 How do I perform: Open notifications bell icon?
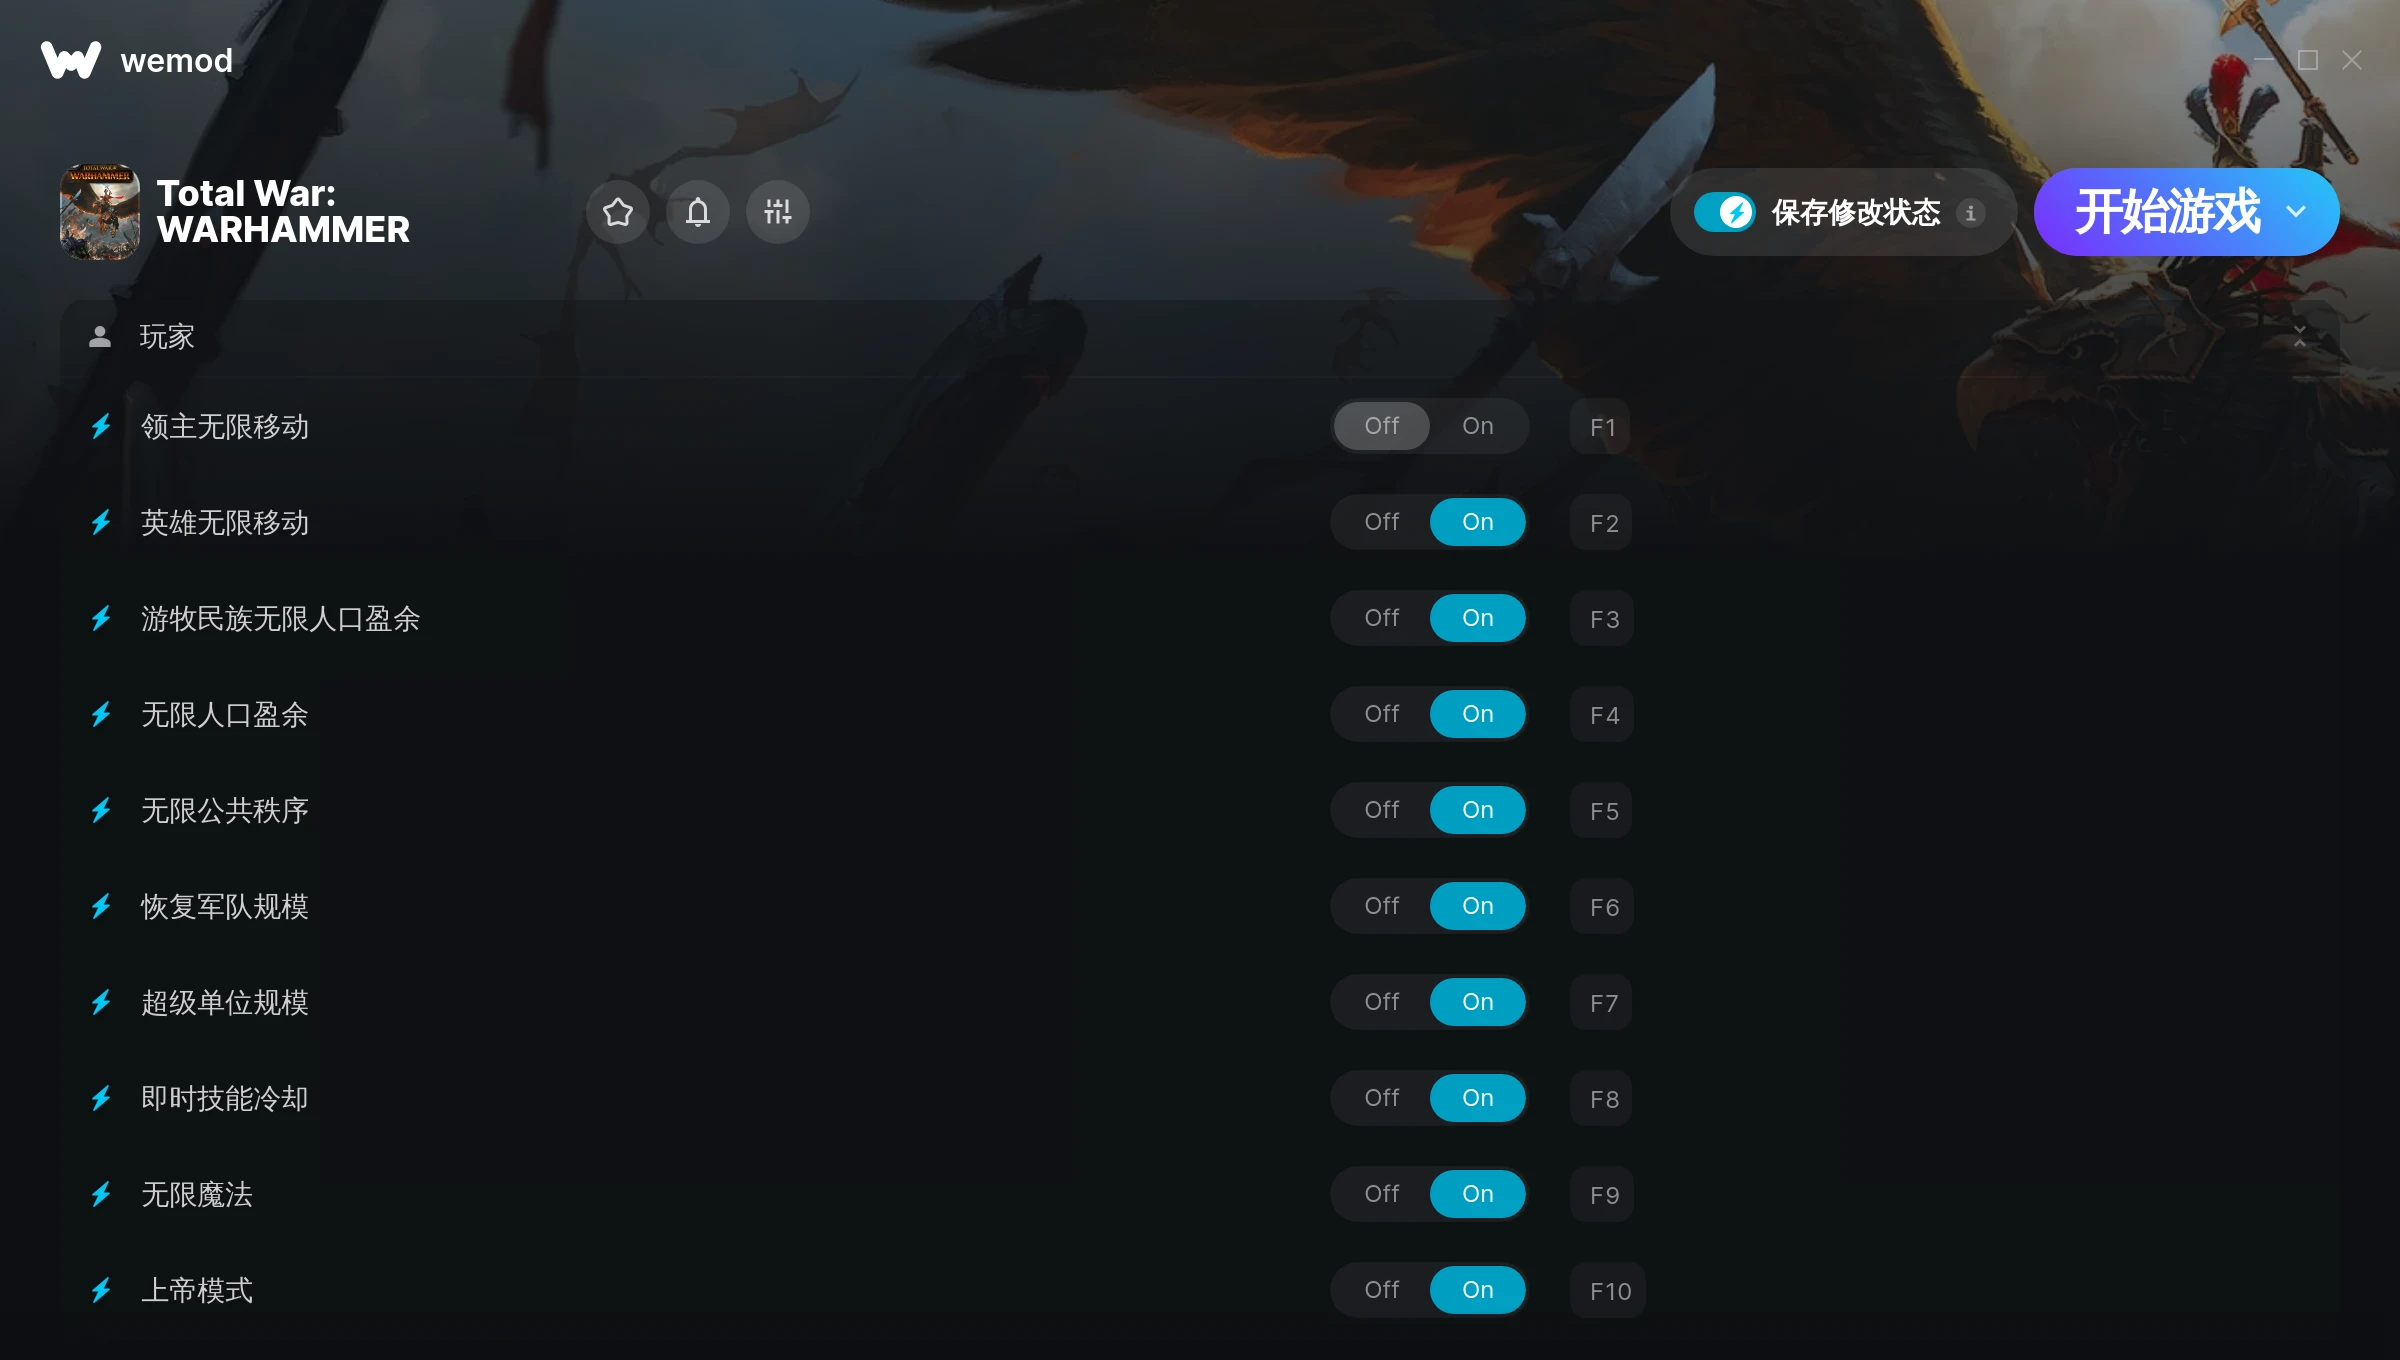(x=698, y=212)
